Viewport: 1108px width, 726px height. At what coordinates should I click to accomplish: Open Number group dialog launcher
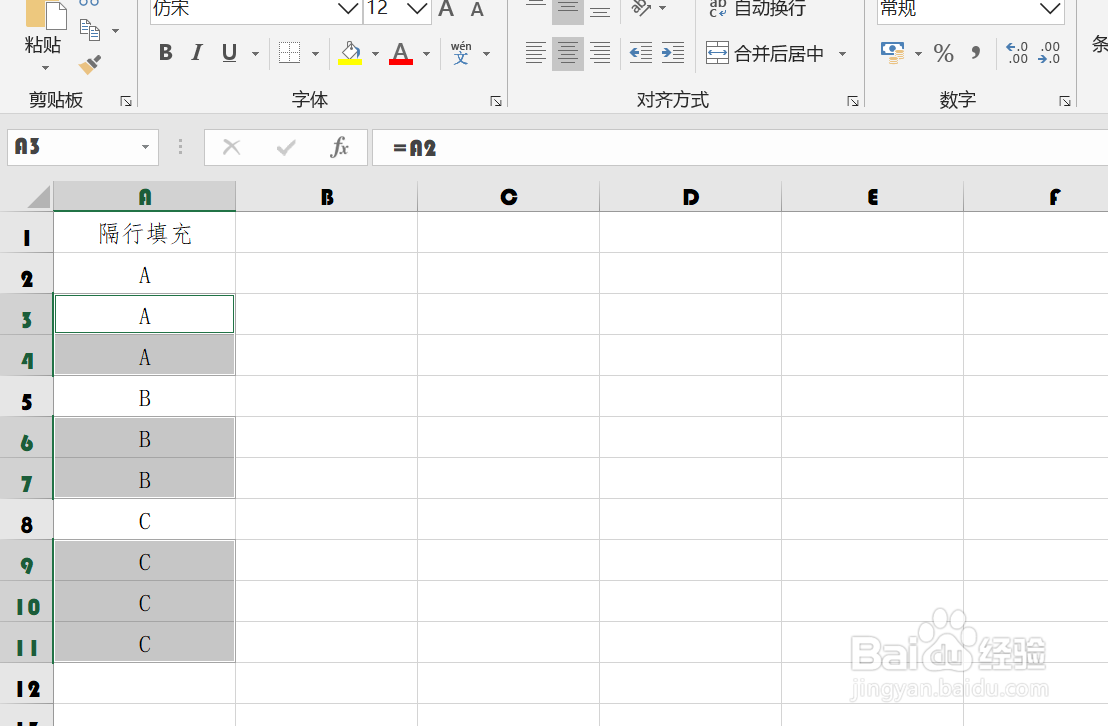1065,101
